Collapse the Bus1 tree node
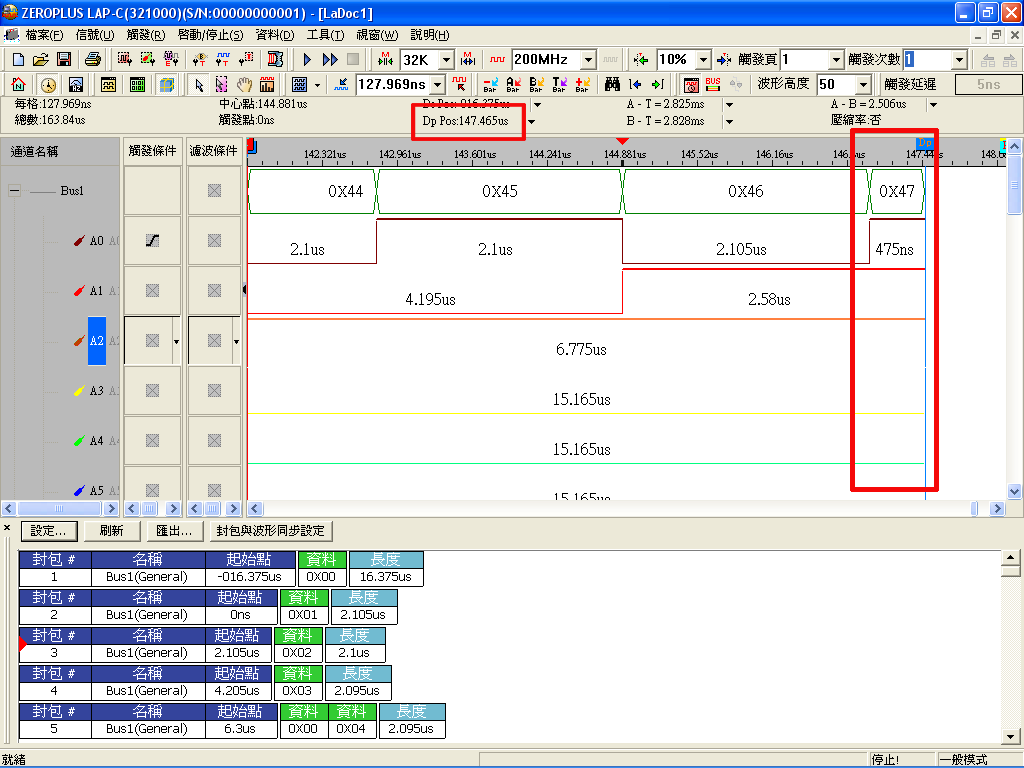This screenshot has height=768, width=1024. (14, 191)
